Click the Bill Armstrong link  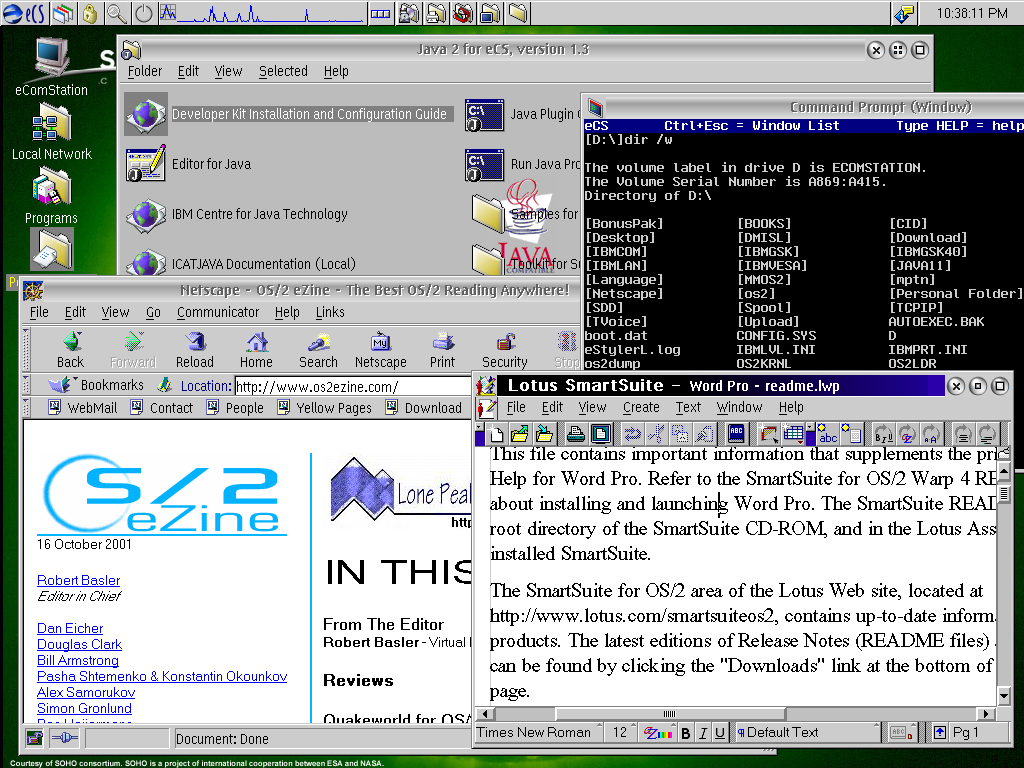click(78, 660)
